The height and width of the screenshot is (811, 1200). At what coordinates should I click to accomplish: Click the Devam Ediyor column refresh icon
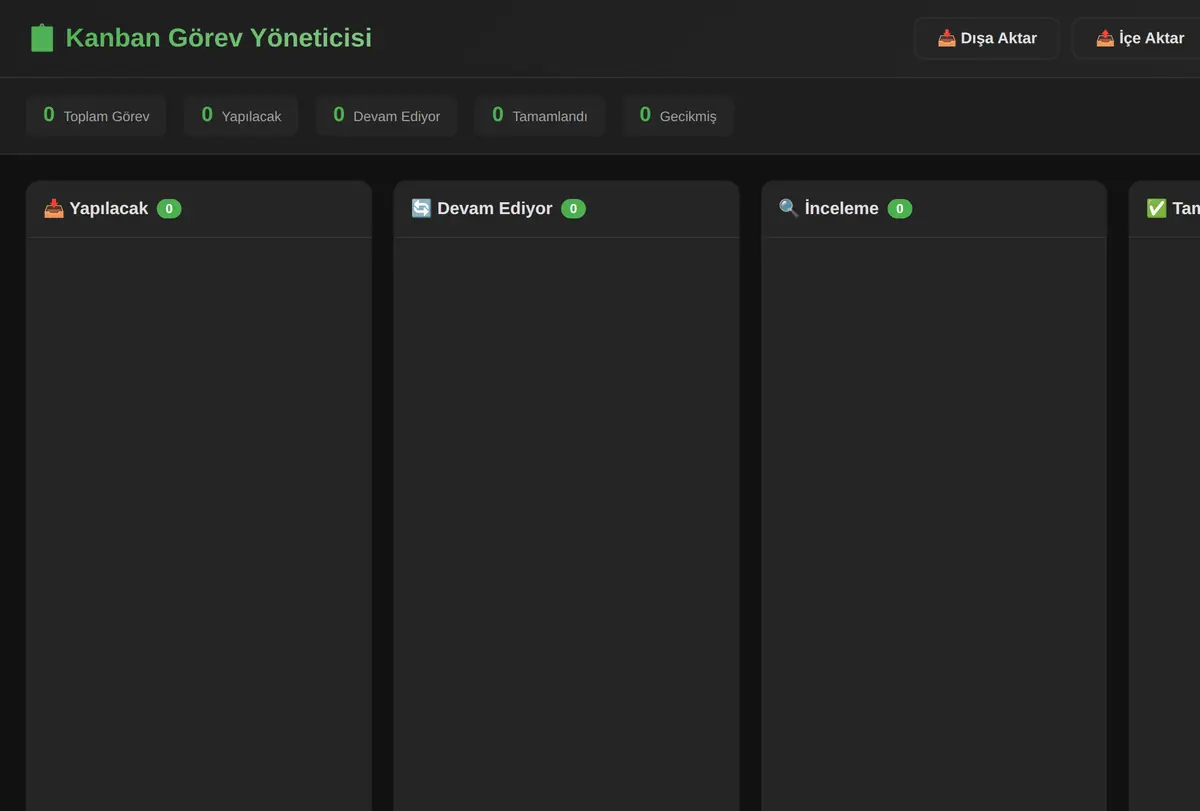point(421,208)
